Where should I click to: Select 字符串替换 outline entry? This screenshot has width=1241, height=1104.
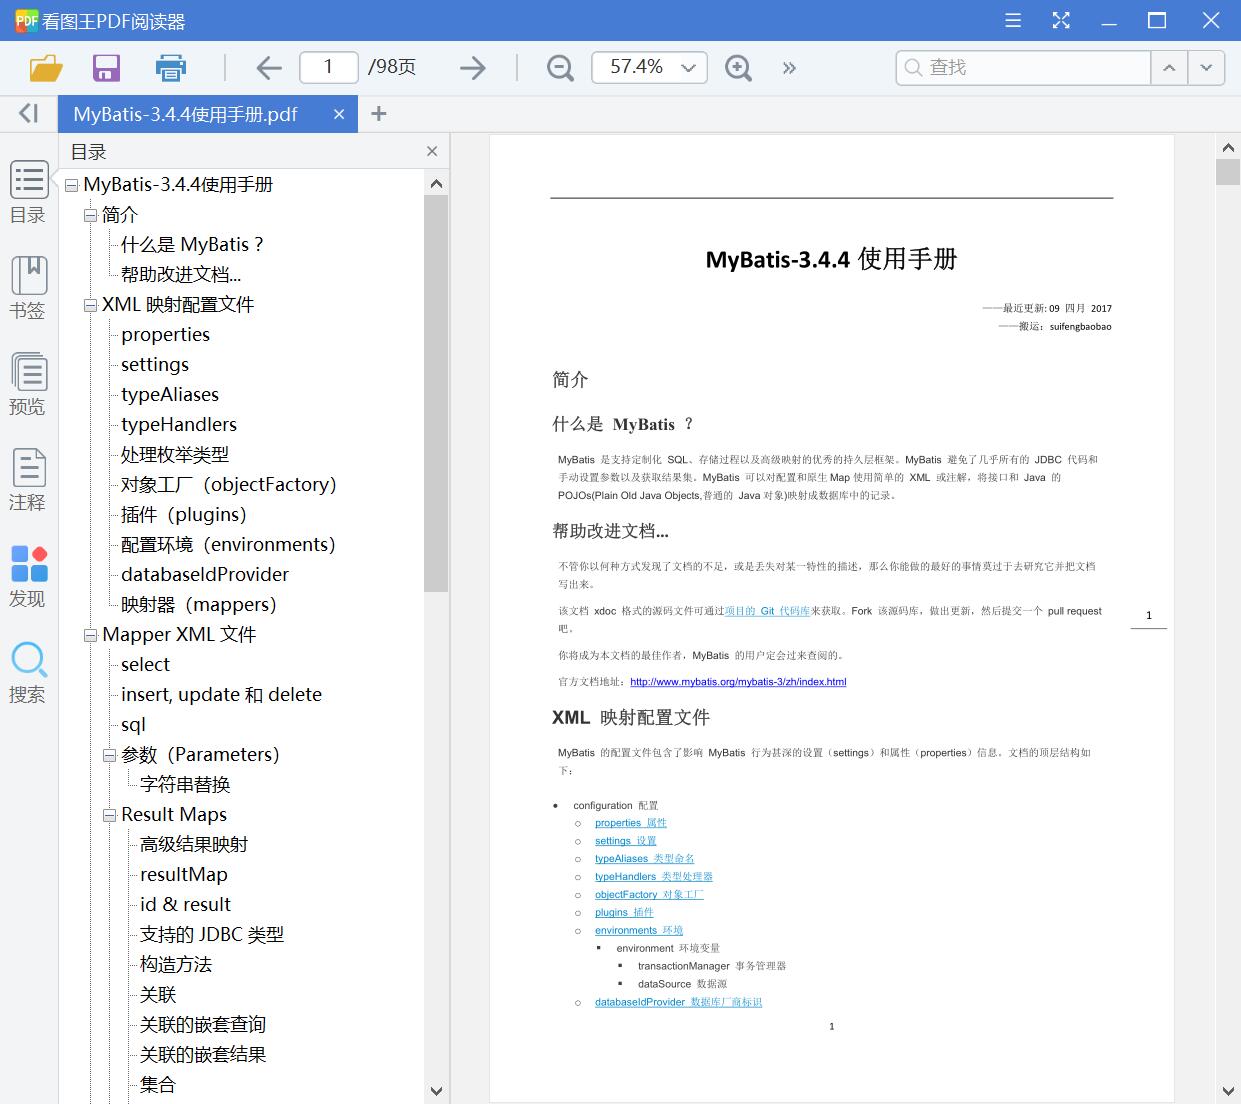pos(186,785)
